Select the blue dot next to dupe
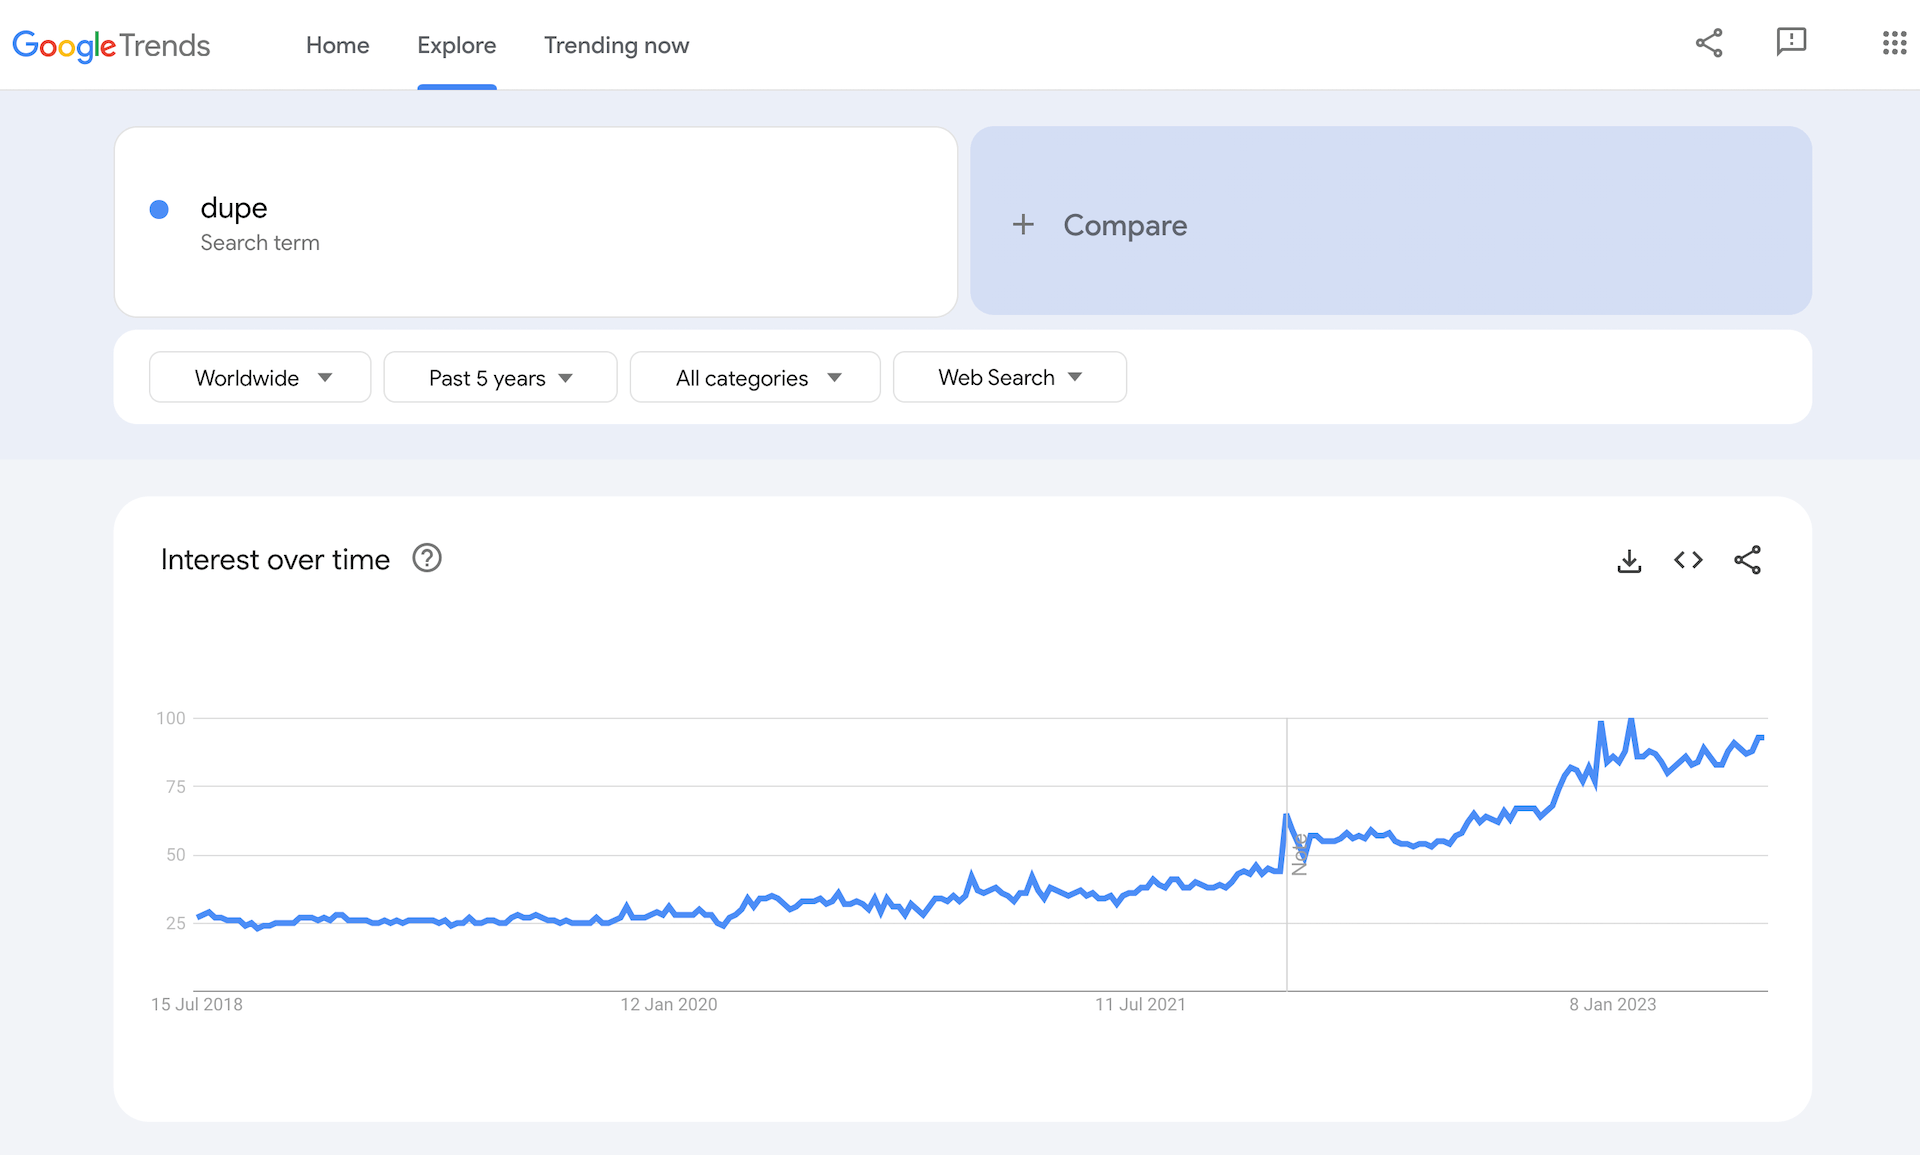1920x1155 pixels. click(159, 209)
